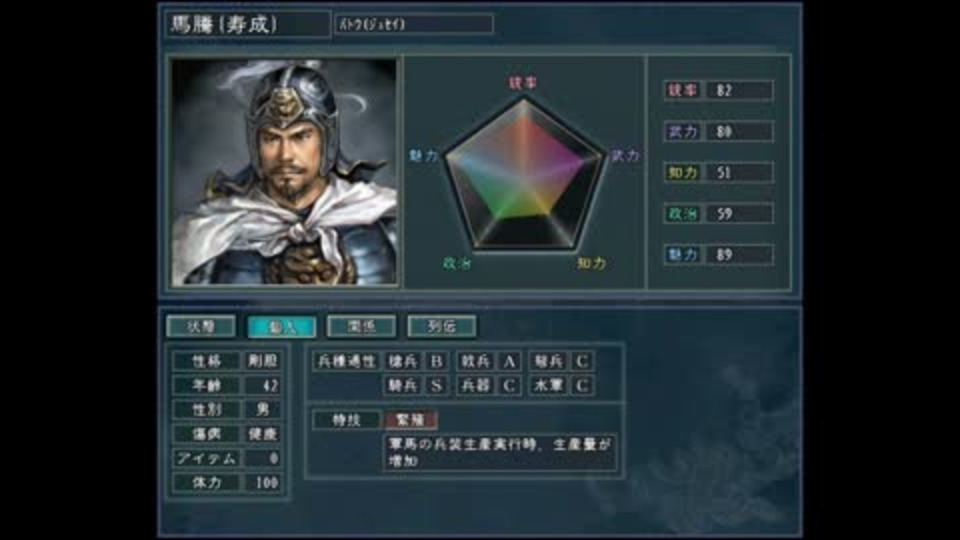Click the officer name field 馬騰
The height and width of the screenshot is (540, 960).
point(247,24)
